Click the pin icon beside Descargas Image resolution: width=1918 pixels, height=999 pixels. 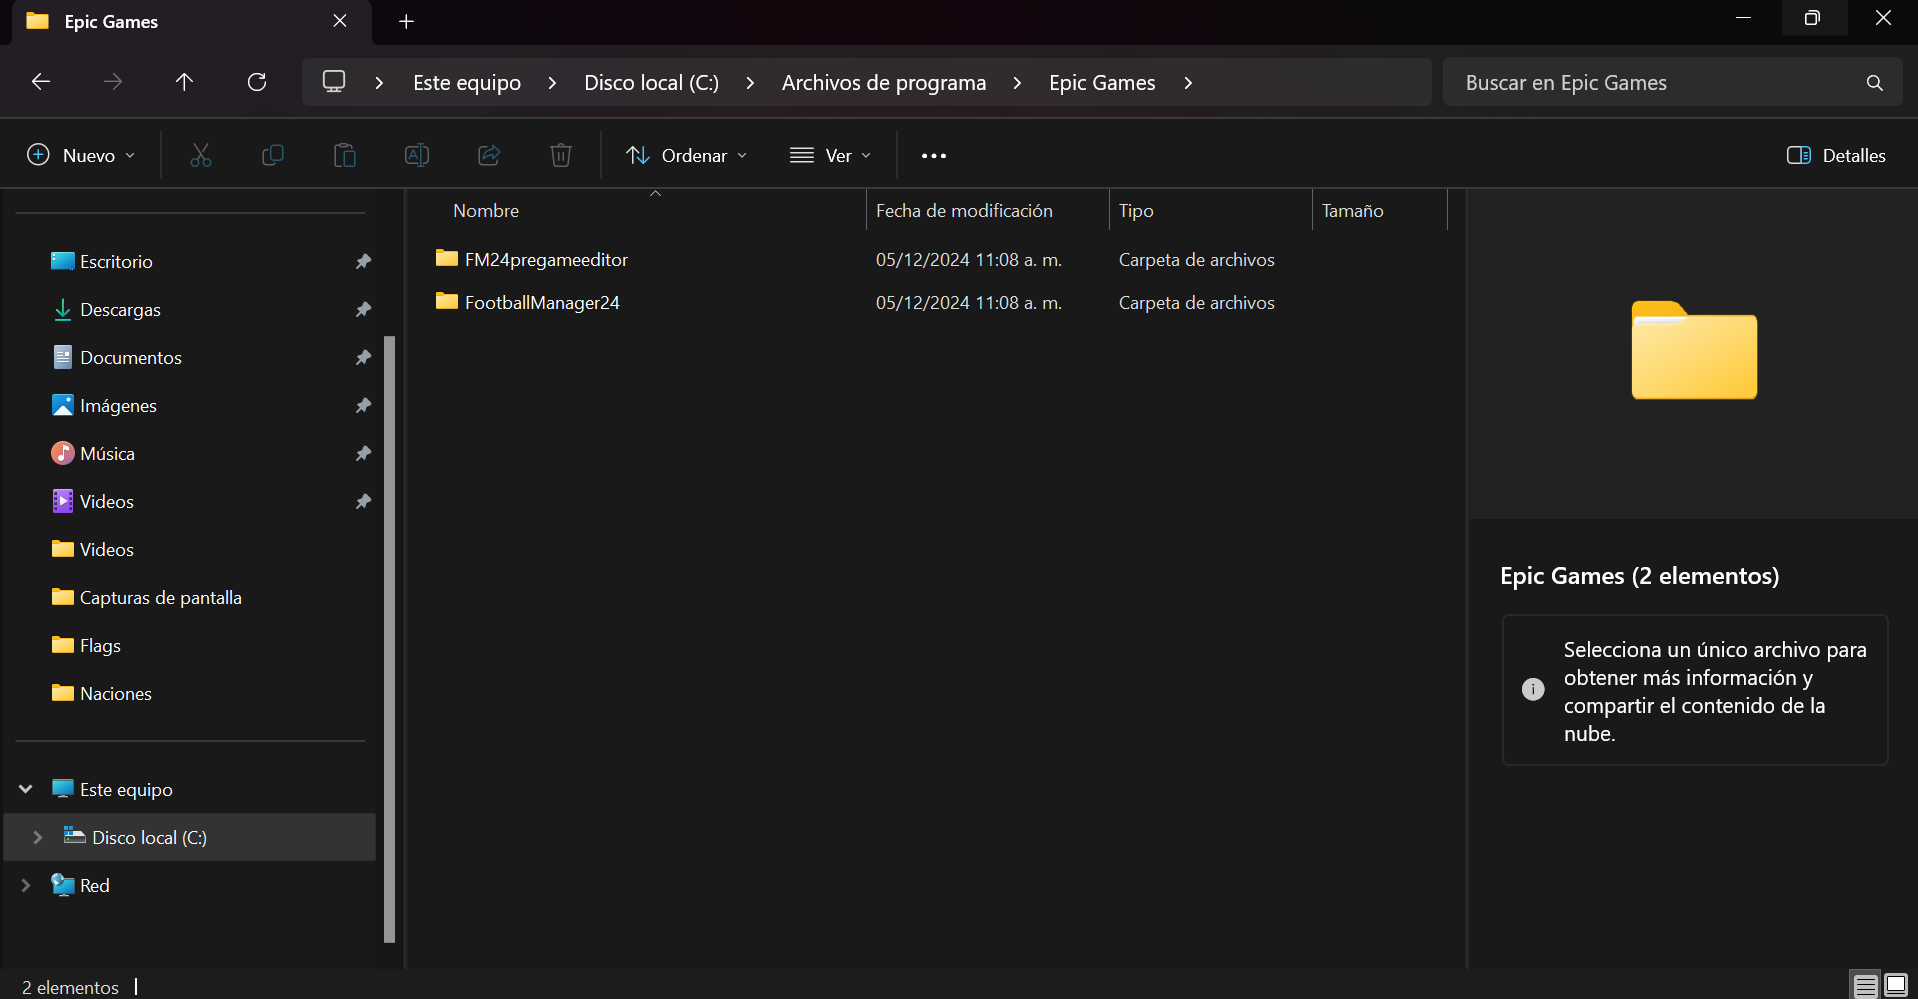[363, 309]
